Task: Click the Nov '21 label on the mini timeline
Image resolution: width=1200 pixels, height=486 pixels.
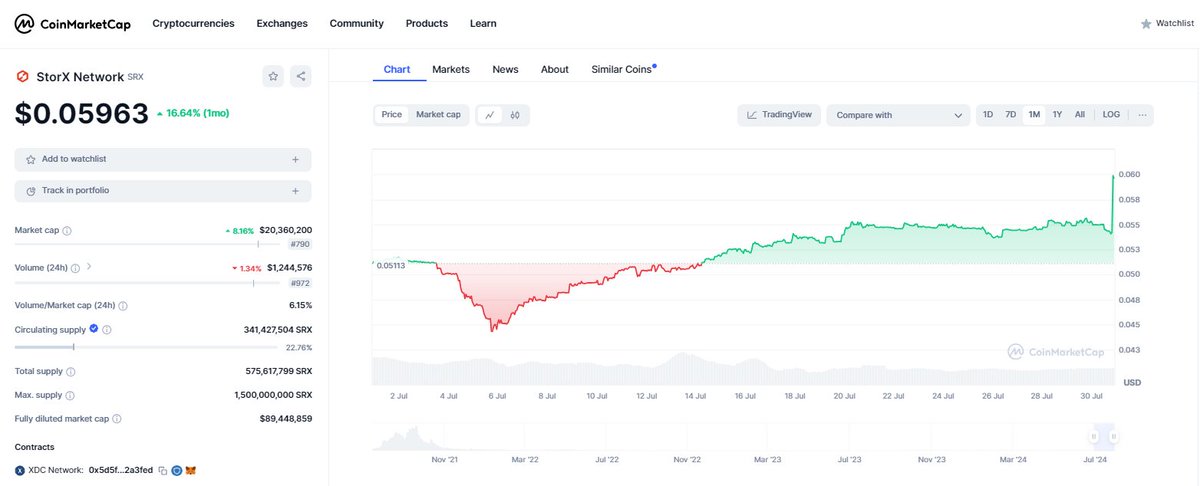Action: point(445,460)
